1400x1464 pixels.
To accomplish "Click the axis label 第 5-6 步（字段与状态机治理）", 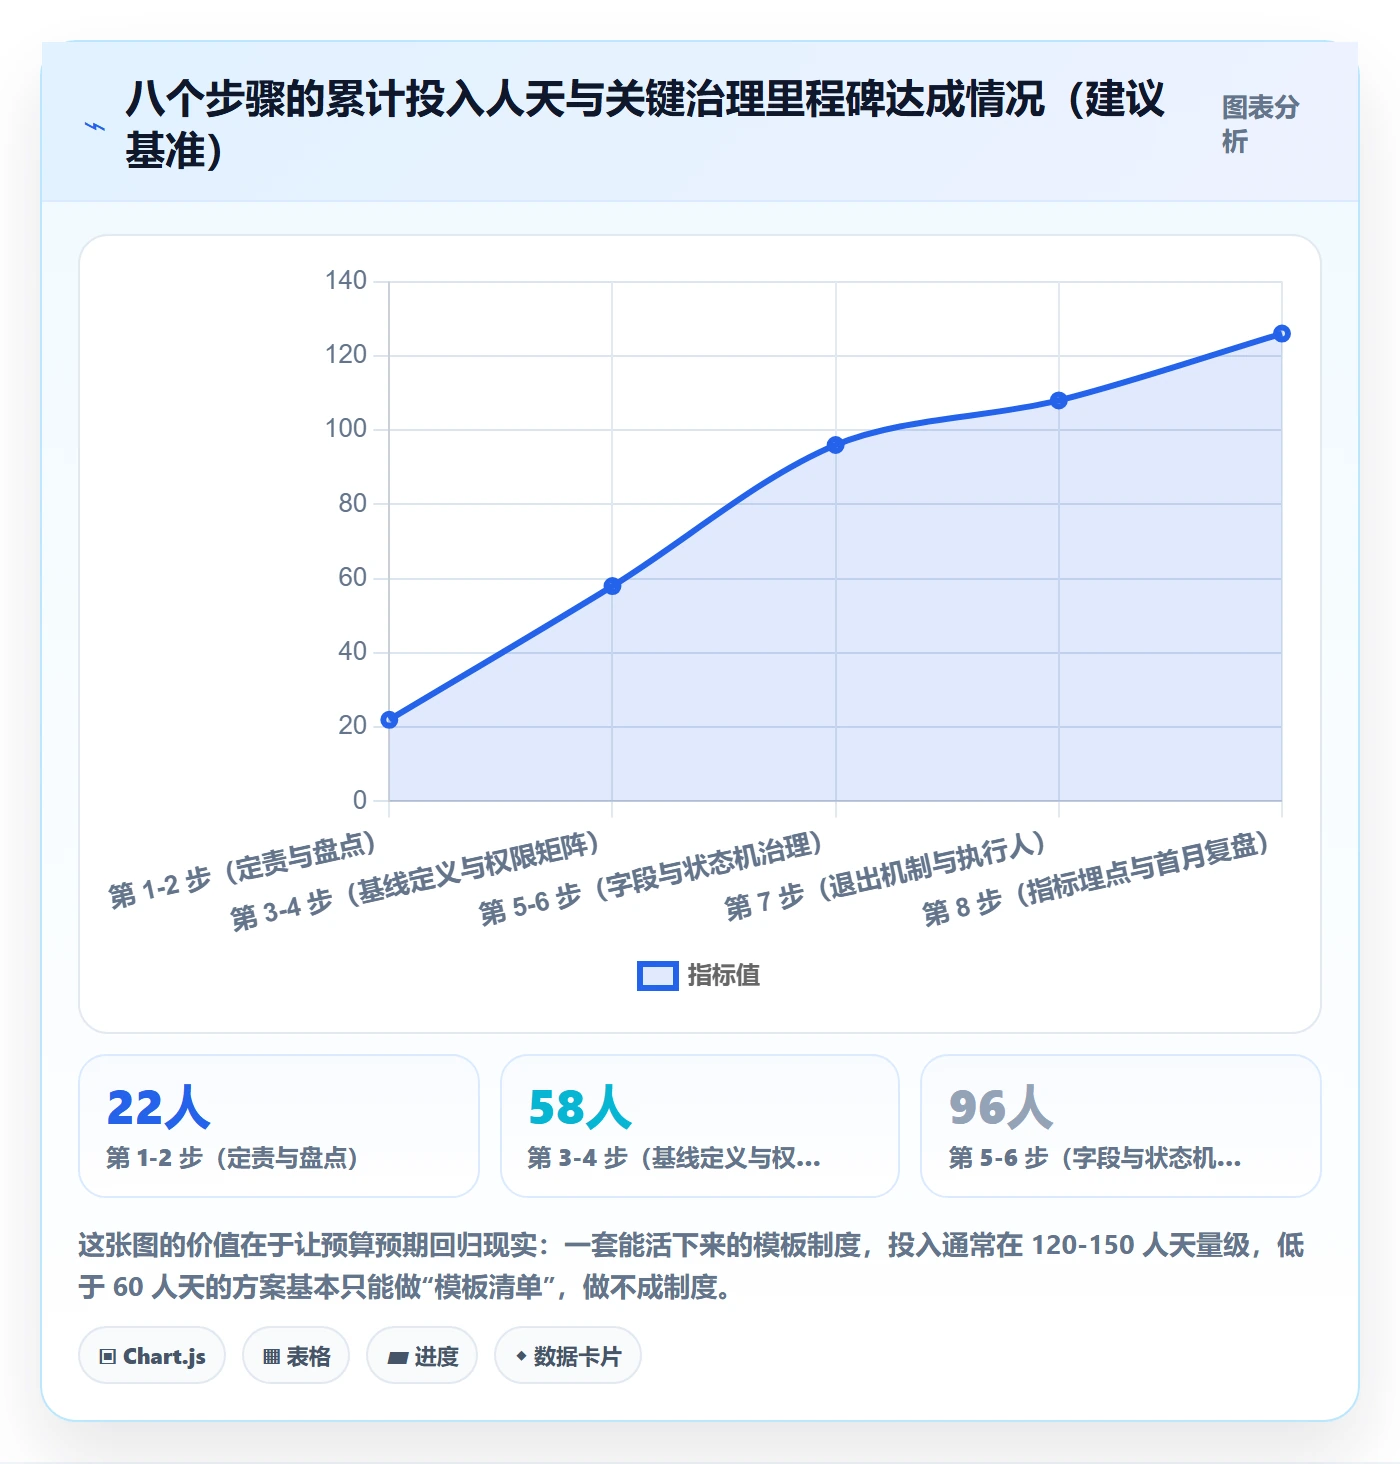I will [652, 877].
